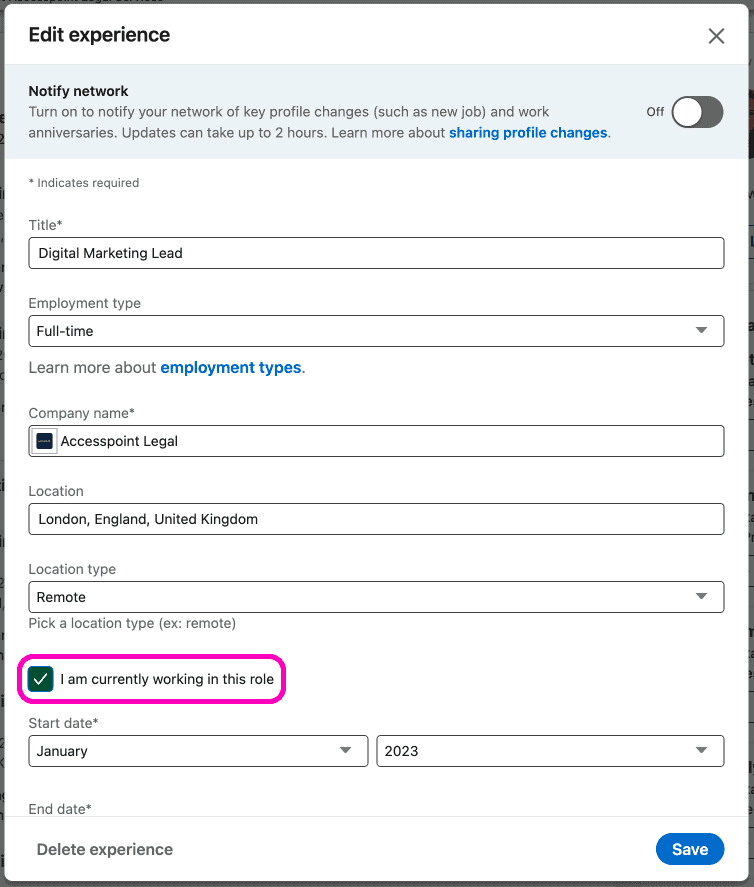
Task: Open the Employment type dropdown showing Full-time
Action: coord(376,330)
